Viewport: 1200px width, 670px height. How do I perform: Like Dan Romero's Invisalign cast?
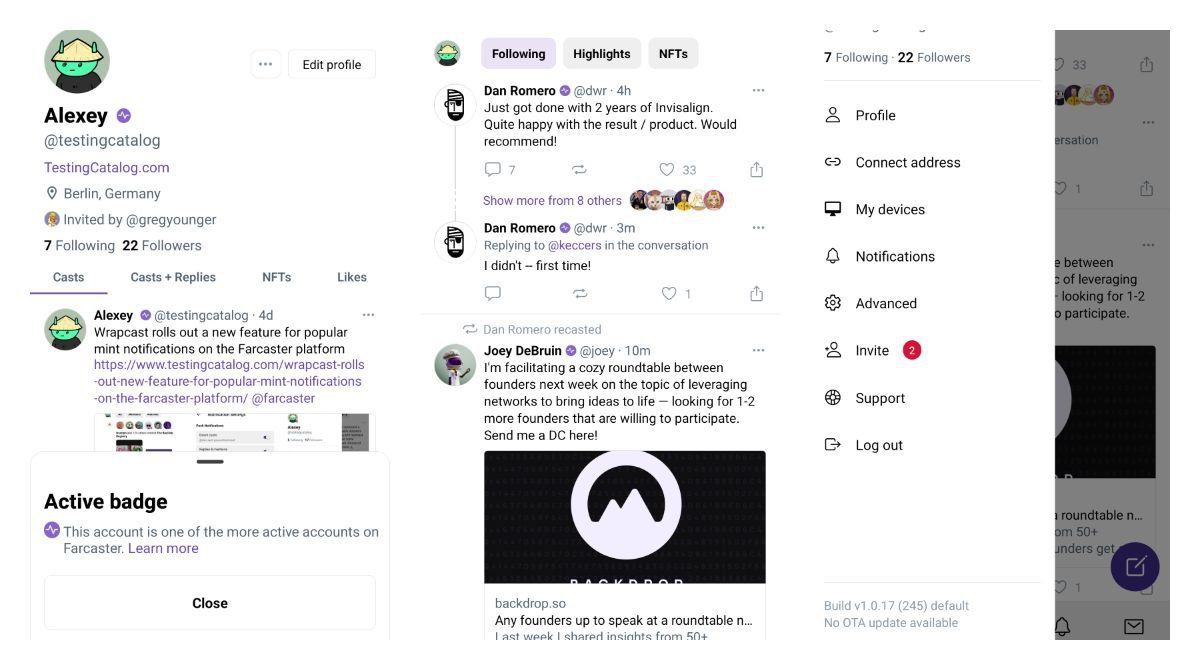coord(665,169)
